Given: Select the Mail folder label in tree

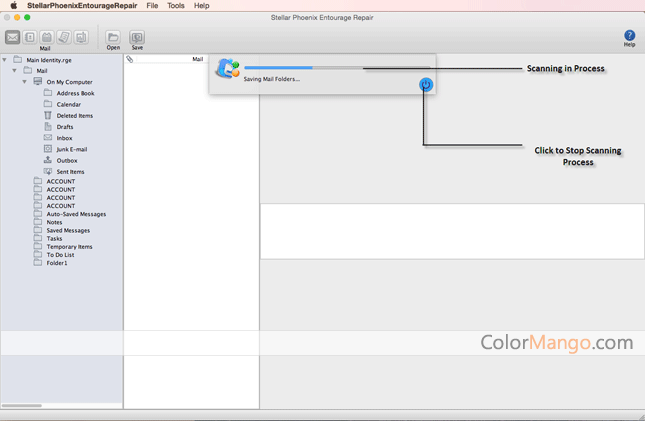Looking at the screenshot, I should (x=42, y=71).
